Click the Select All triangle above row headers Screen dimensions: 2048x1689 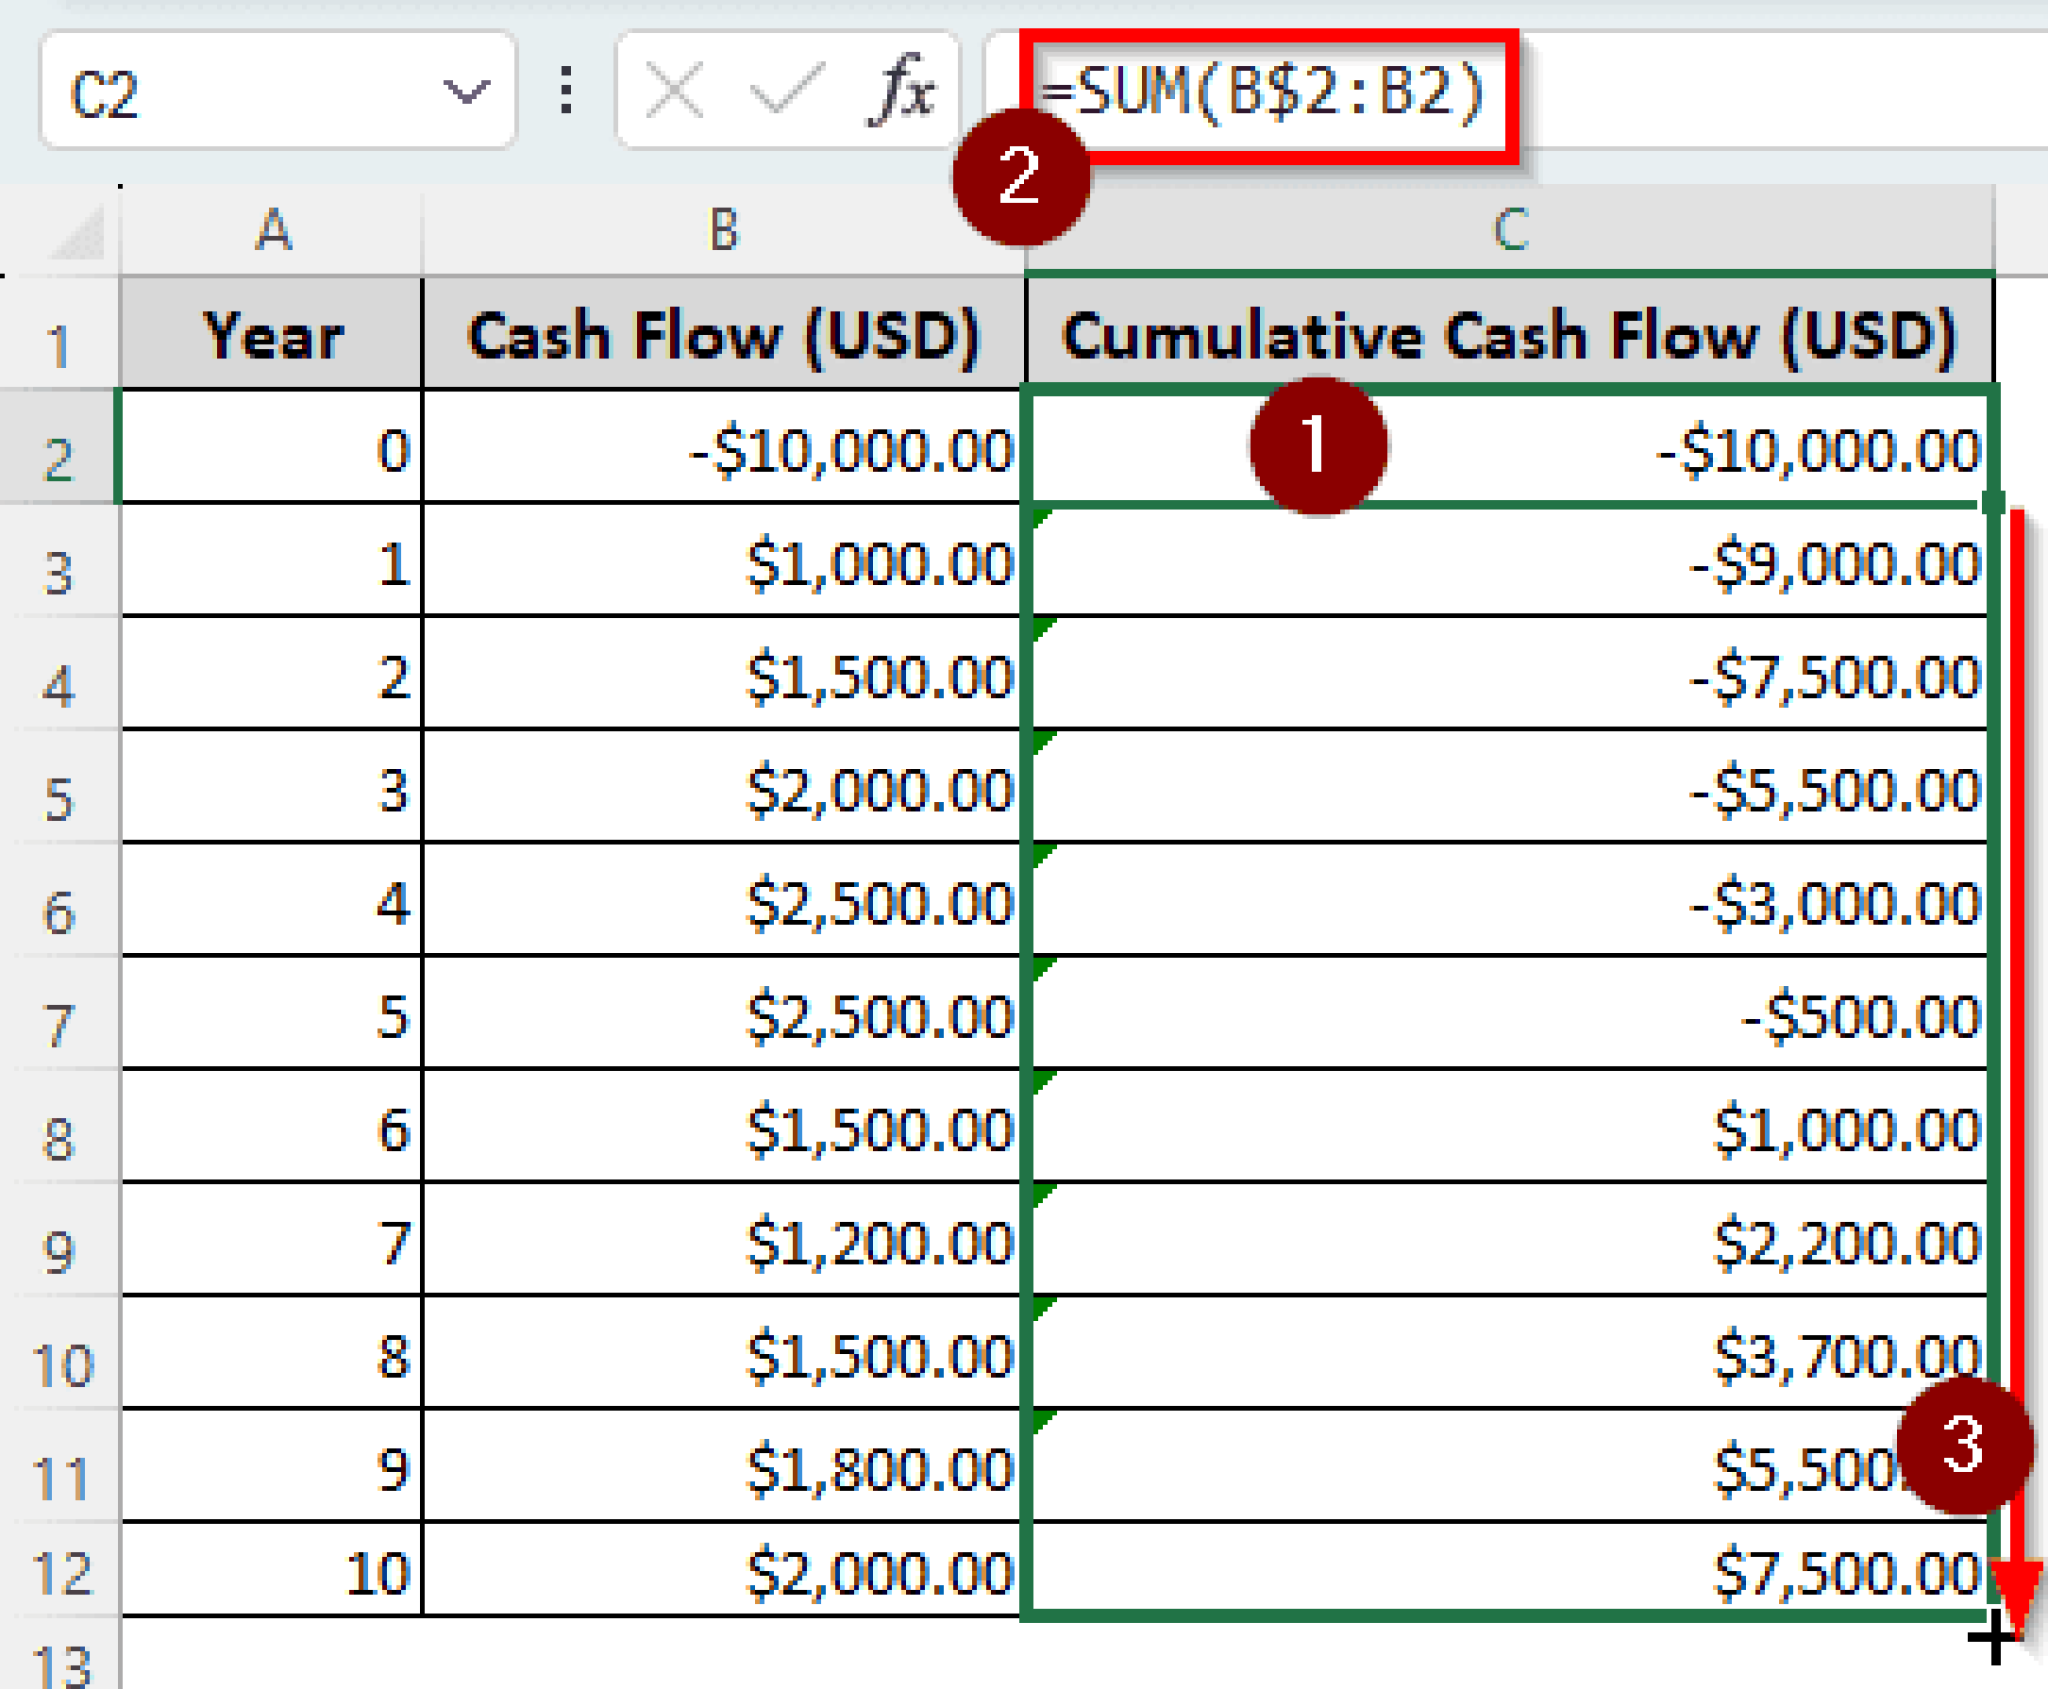[75, 230]
